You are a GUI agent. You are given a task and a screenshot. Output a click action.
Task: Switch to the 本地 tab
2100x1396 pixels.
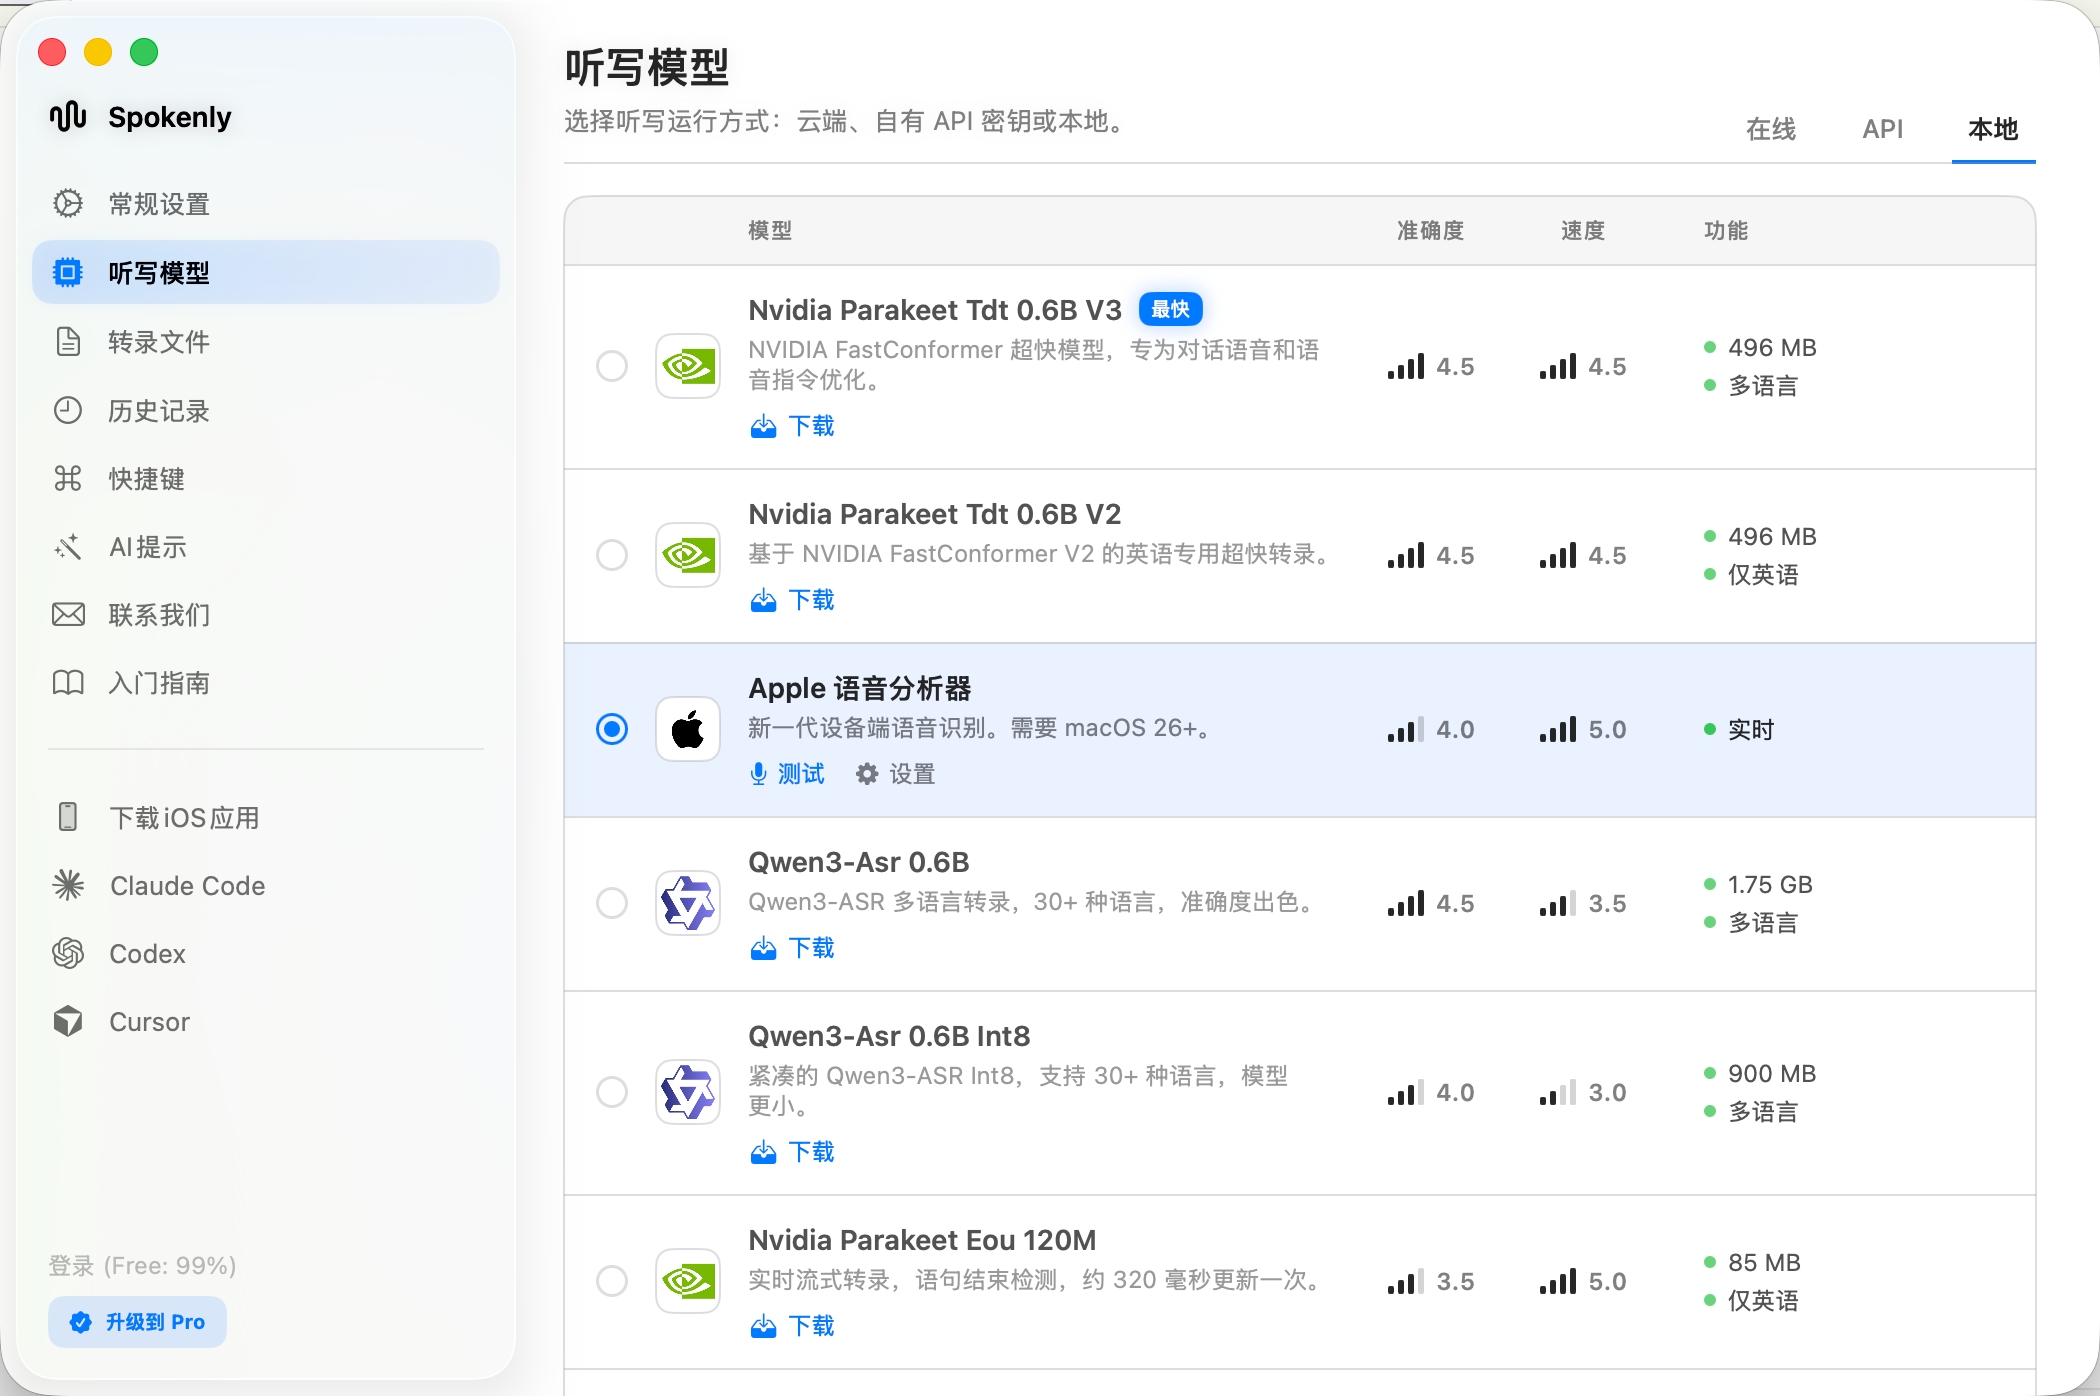point(1993,129)
